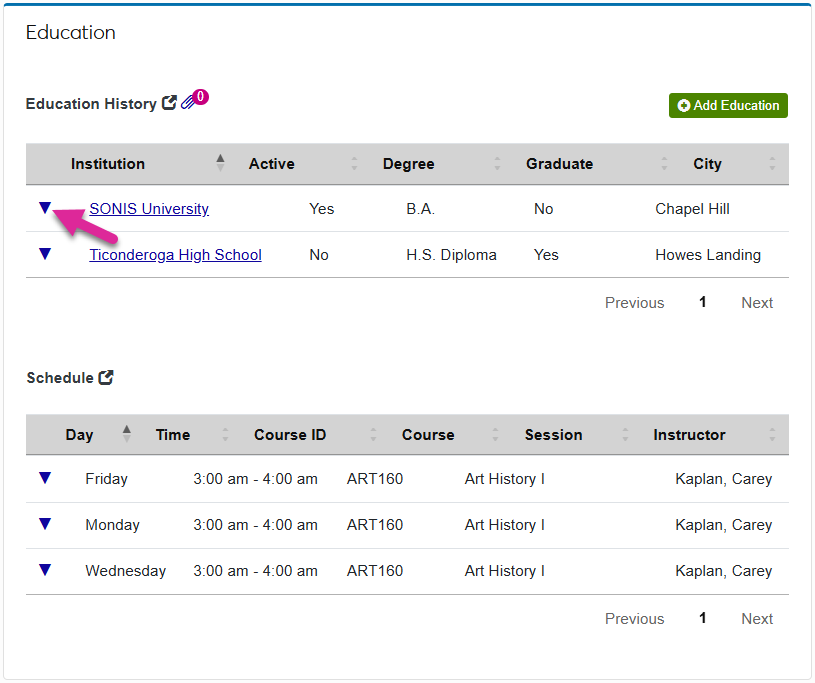Click the Add Education button
815x683 pixels.
(x=728, y=105)
